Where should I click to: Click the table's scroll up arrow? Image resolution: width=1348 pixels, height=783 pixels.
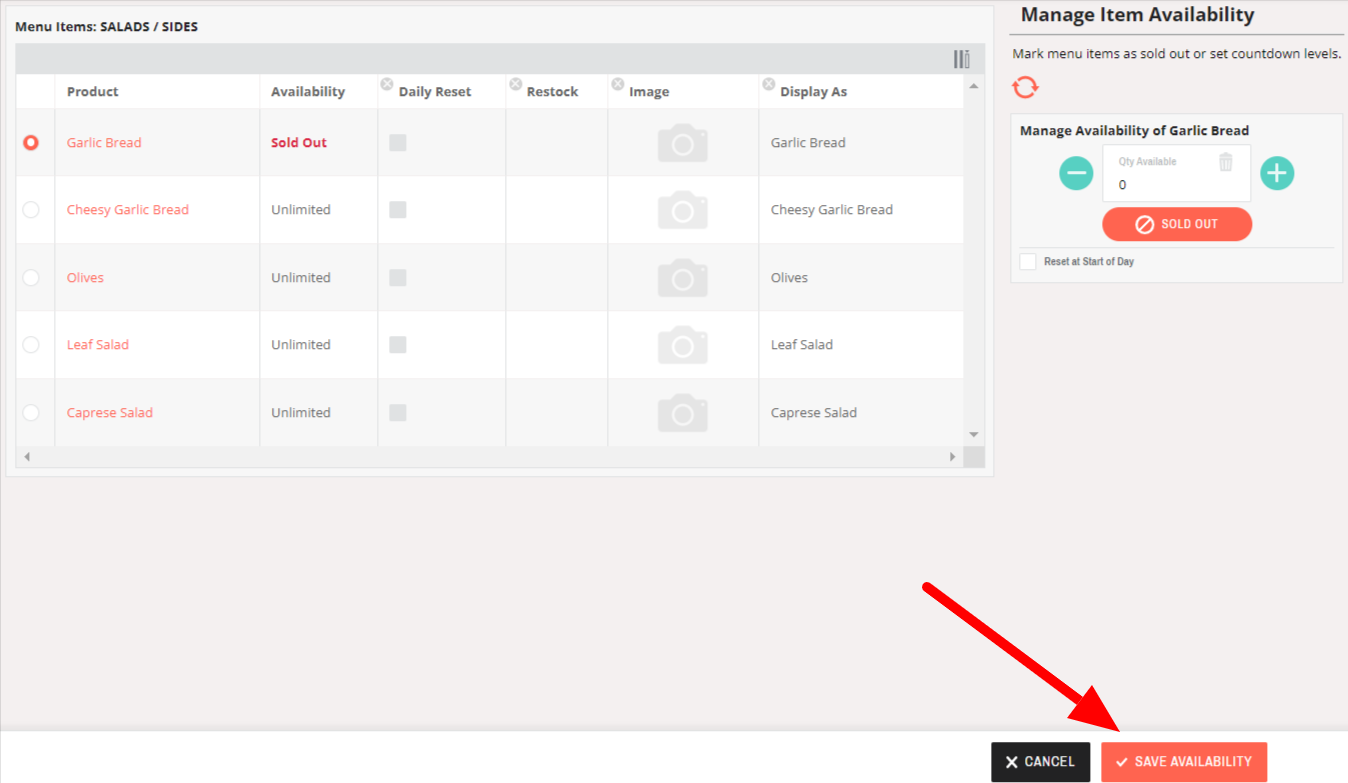975,86
